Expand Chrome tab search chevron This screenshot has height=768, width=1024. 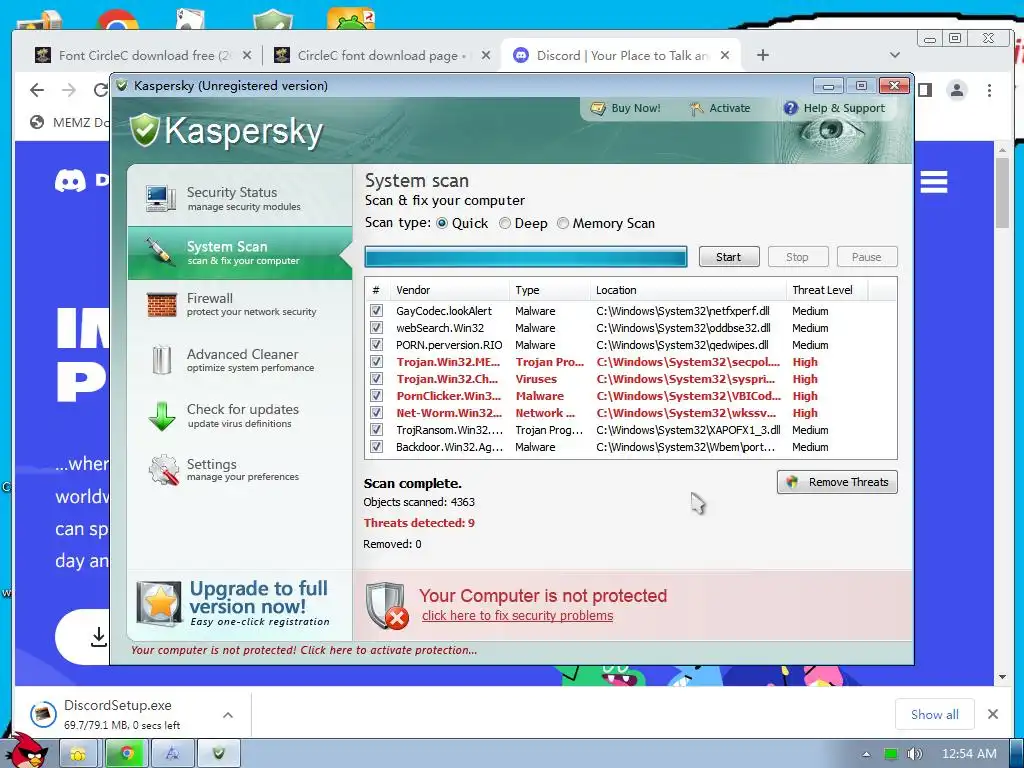895,56
